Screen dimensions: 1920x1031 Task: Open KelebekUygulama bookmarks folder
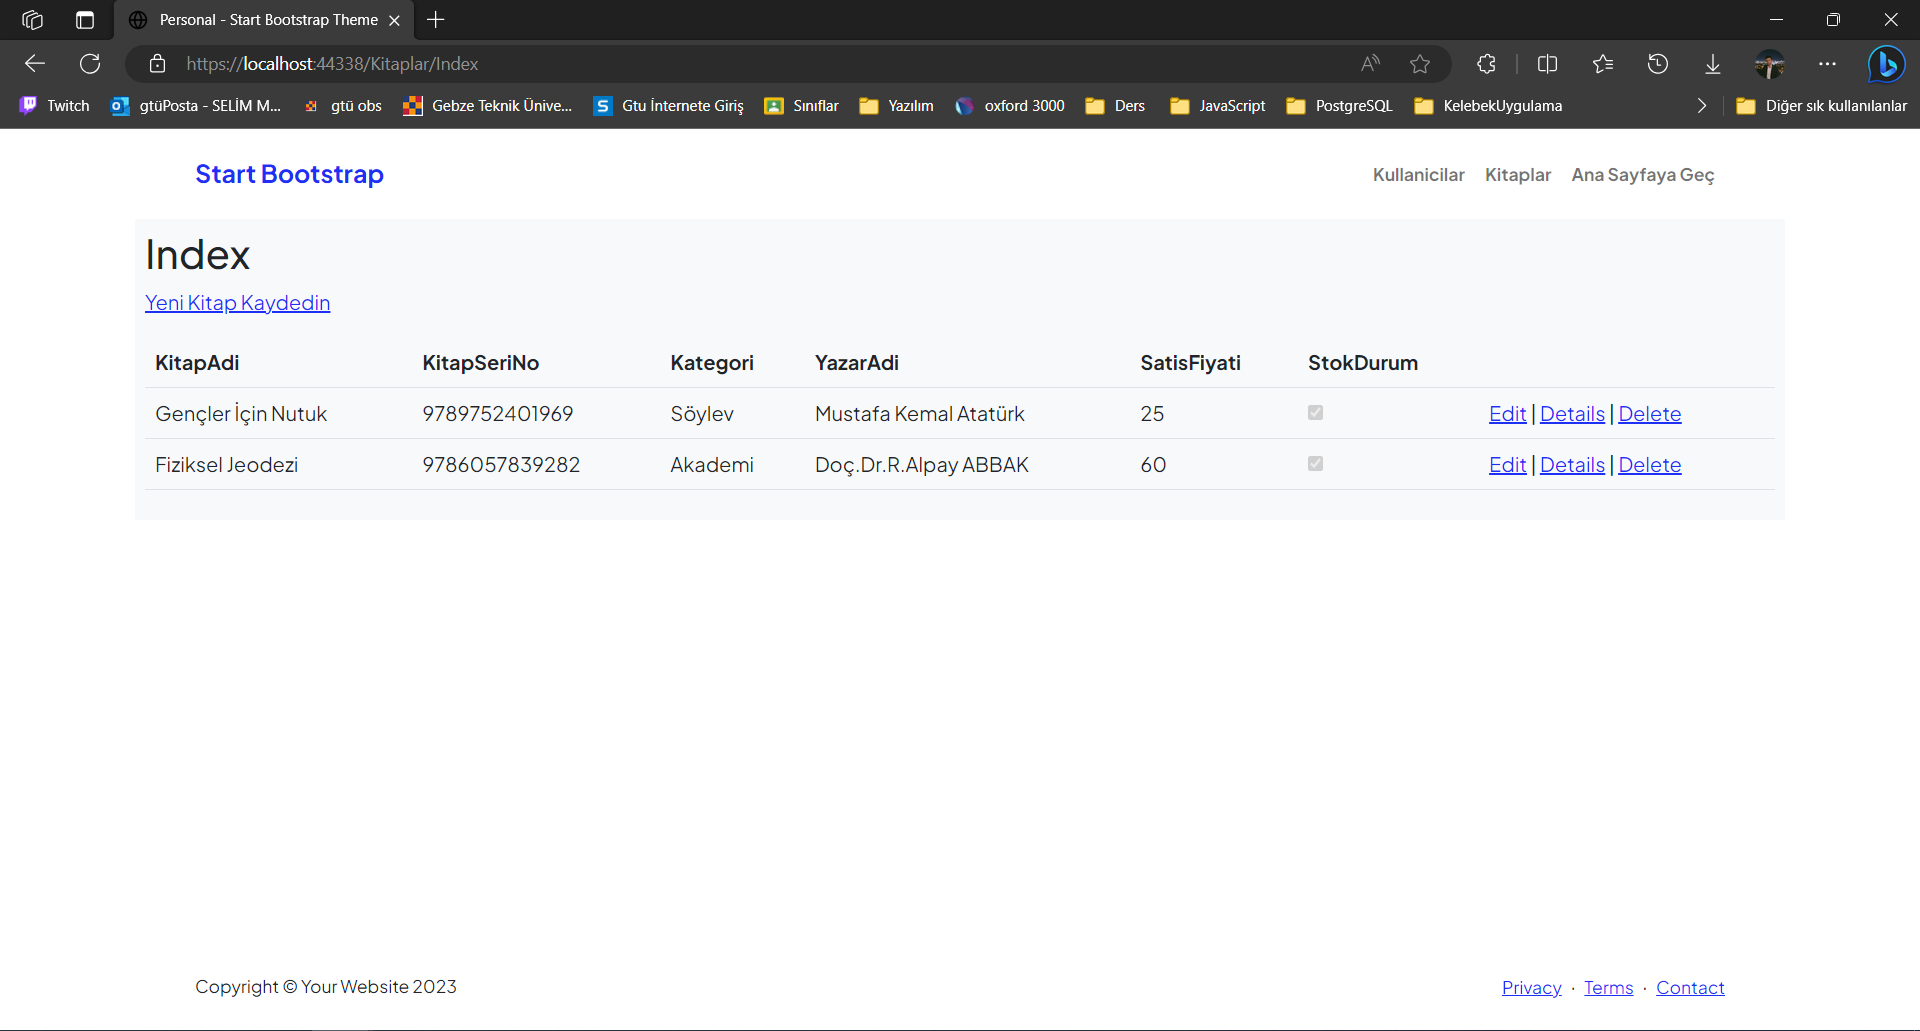tap(1488, 106)
